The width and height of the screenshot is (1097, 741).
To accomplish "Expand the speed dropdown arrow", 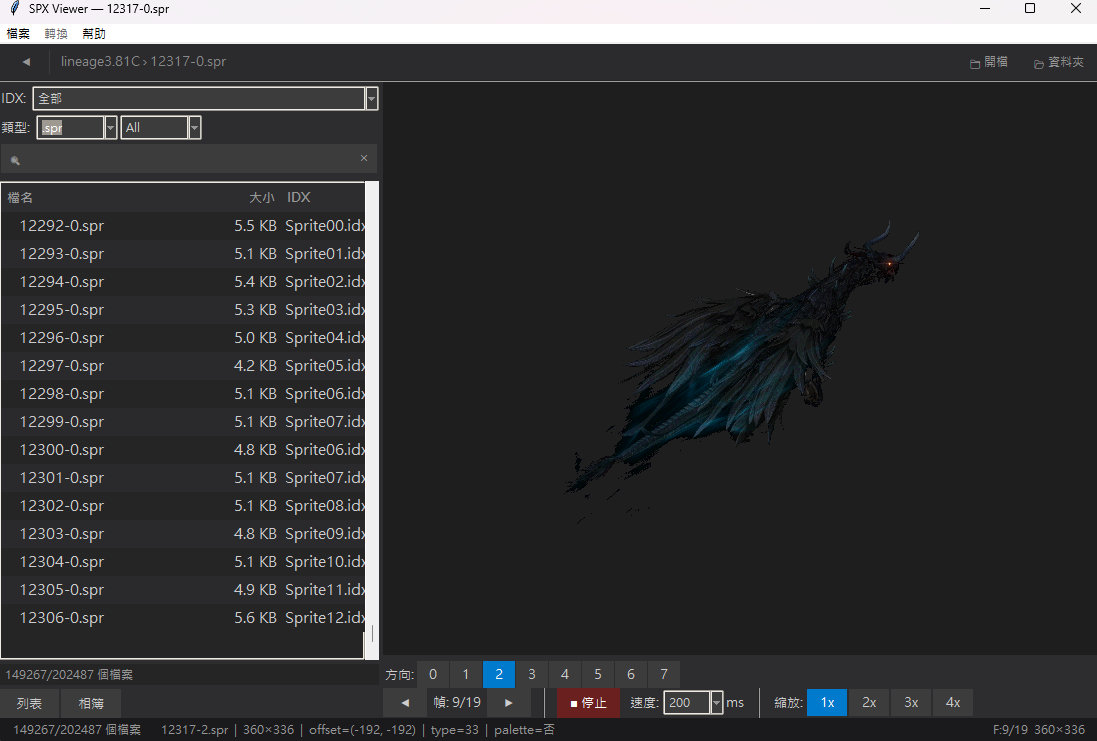I will pyautogui.click(x=716, y=703).
